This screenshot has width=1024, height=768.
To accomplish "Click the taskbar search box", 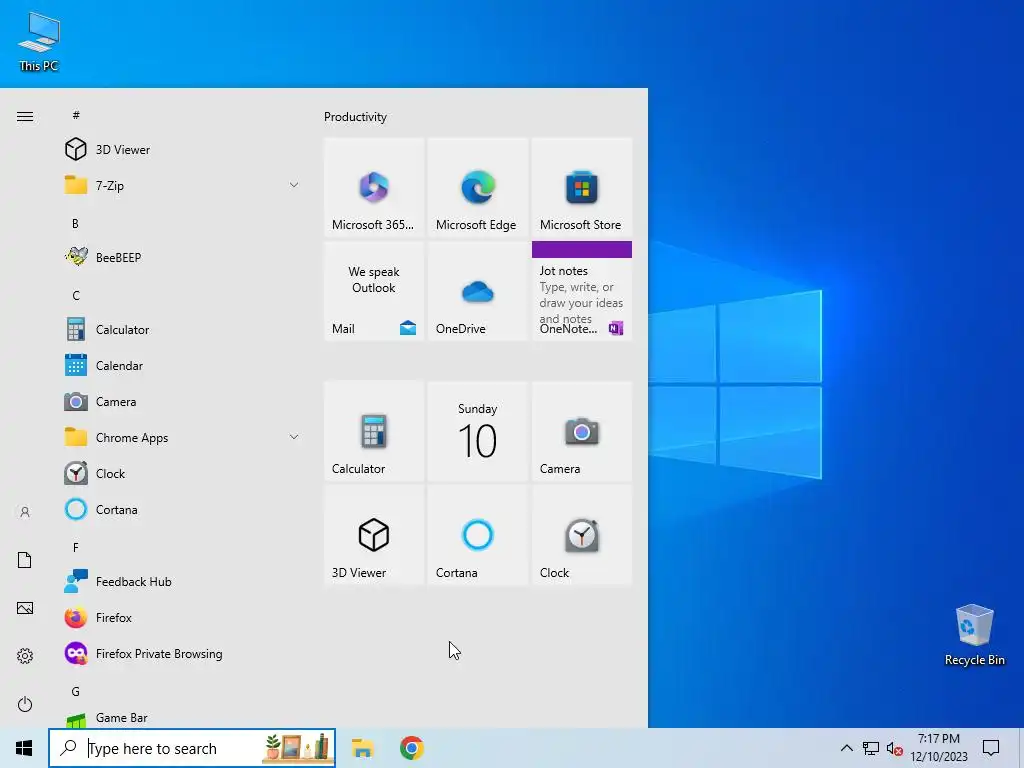I will coord(192,748).
